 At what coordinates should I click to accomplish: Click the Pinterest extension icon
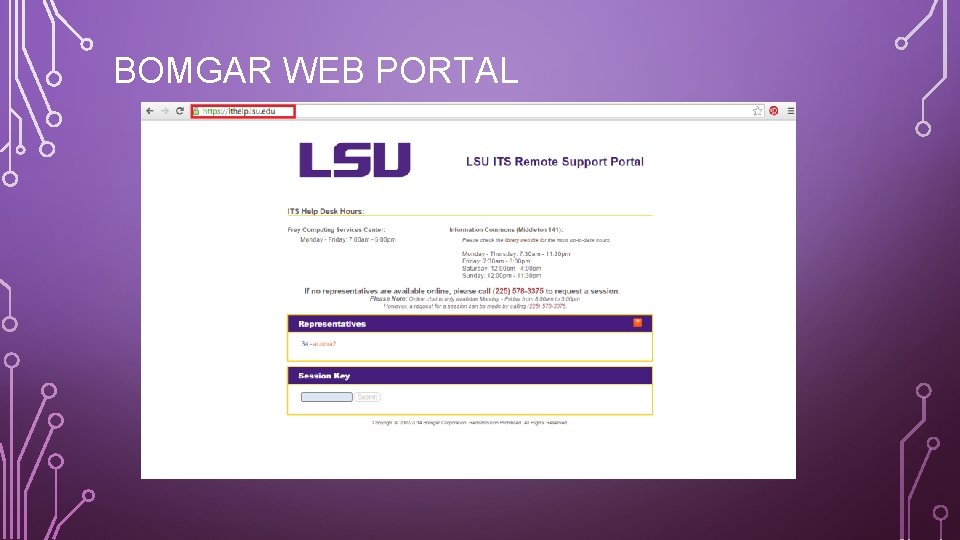(774, 111)
